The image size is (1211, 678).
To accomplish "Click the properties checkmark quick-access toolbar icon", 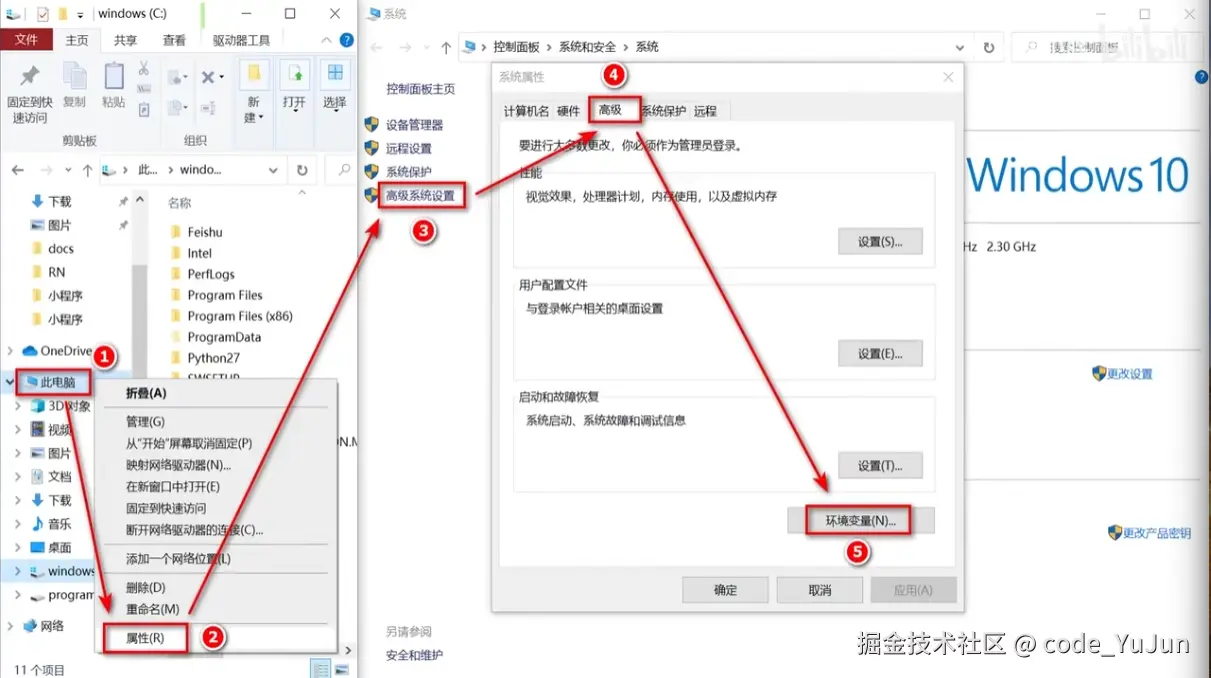I will pyautogui.click(x=42, y=14).
